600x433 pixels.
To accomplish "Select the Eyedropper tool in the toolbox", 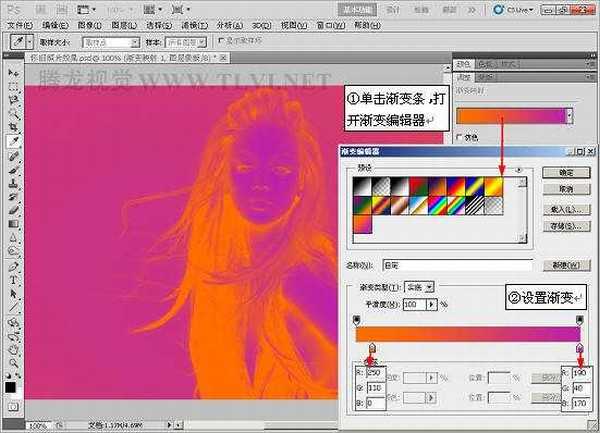I will click(13, 141).
